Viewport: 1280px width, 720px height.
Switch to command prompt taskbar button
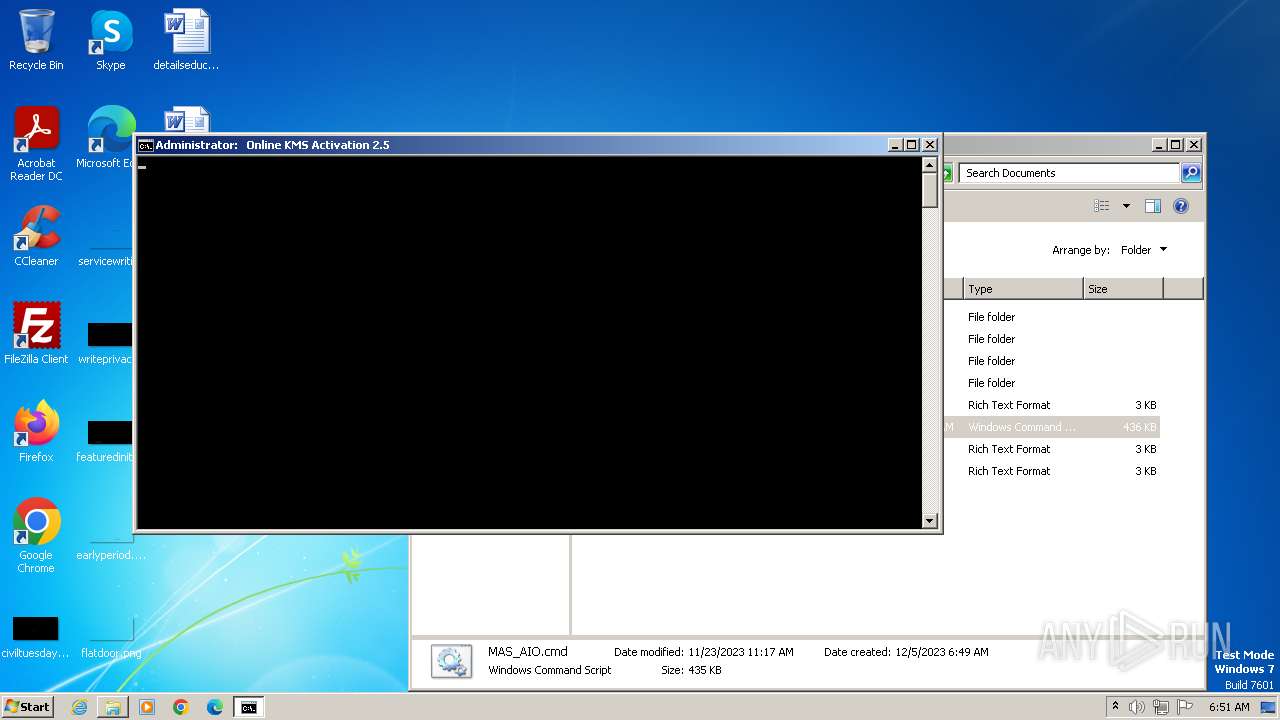click(248, 707)
